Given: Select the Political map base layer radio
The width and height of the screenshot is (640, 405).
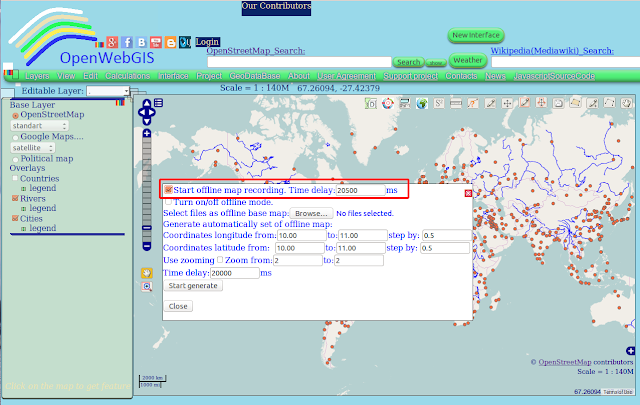Looking at the screenshot, I should click(16, 160).
